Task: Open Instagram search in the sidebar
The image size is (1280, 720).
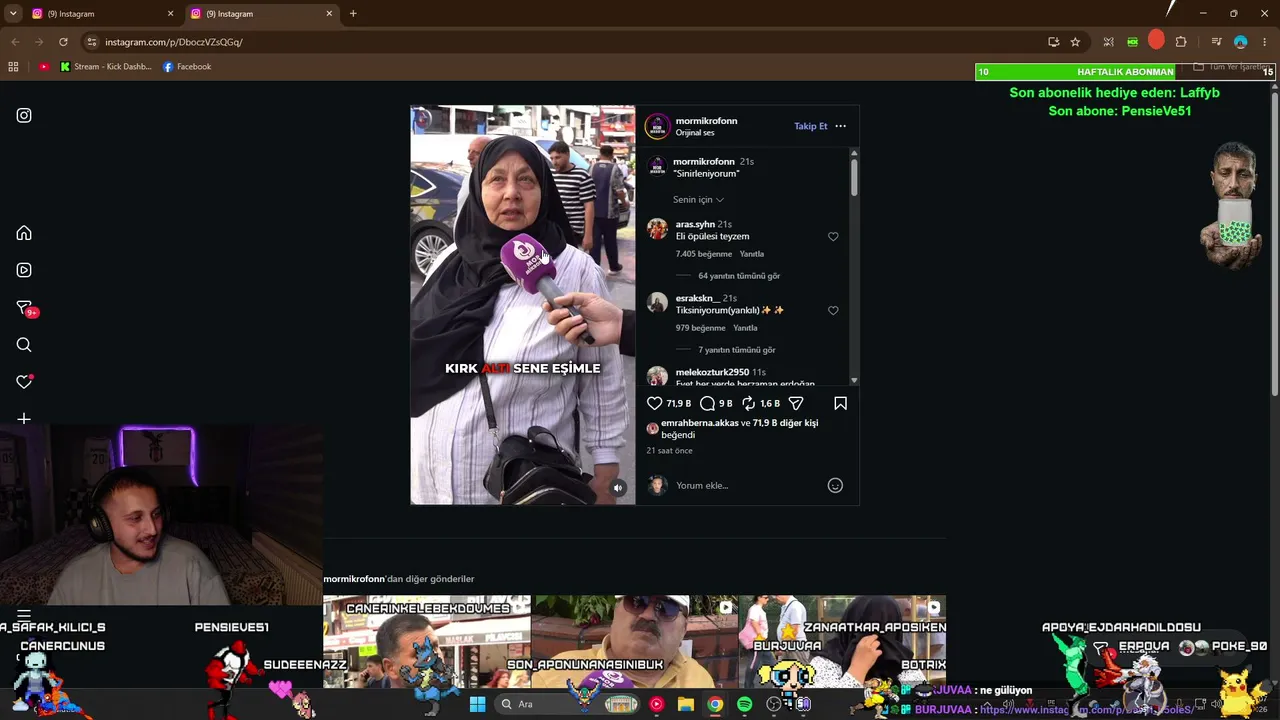Action: coord(24,345)
